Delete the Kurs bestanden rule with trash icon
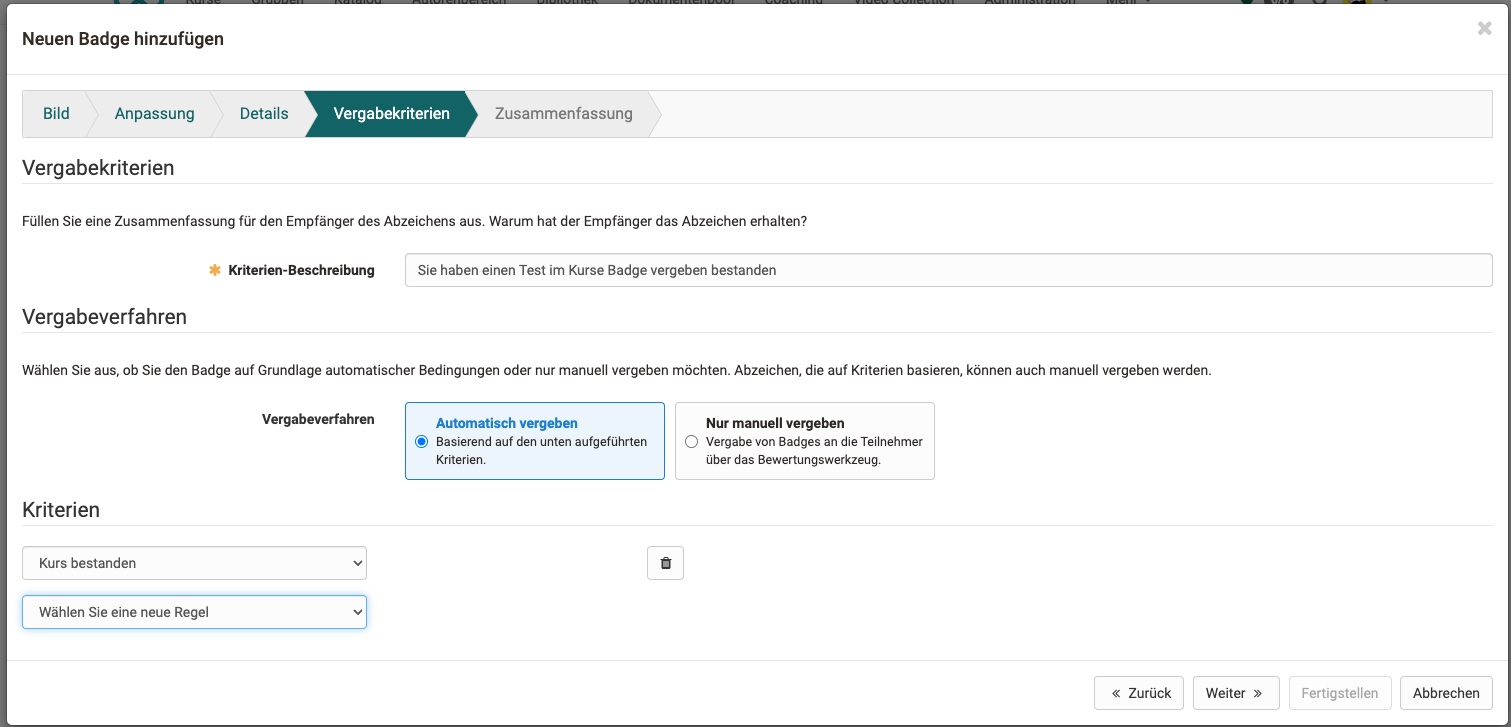 665,563
